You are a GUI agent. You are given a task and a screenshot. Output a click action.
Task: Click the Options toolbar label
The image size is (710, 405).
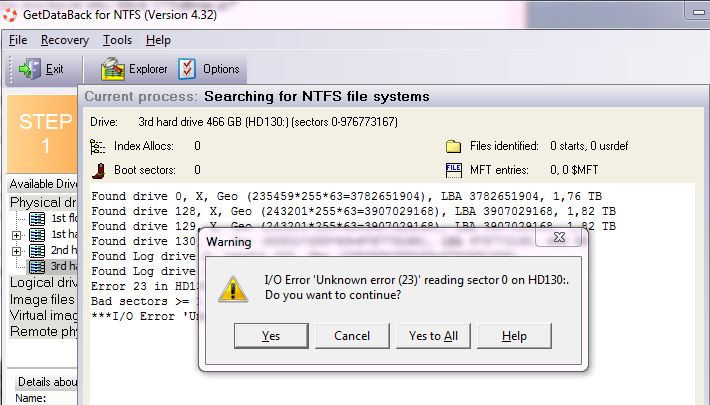221,69
